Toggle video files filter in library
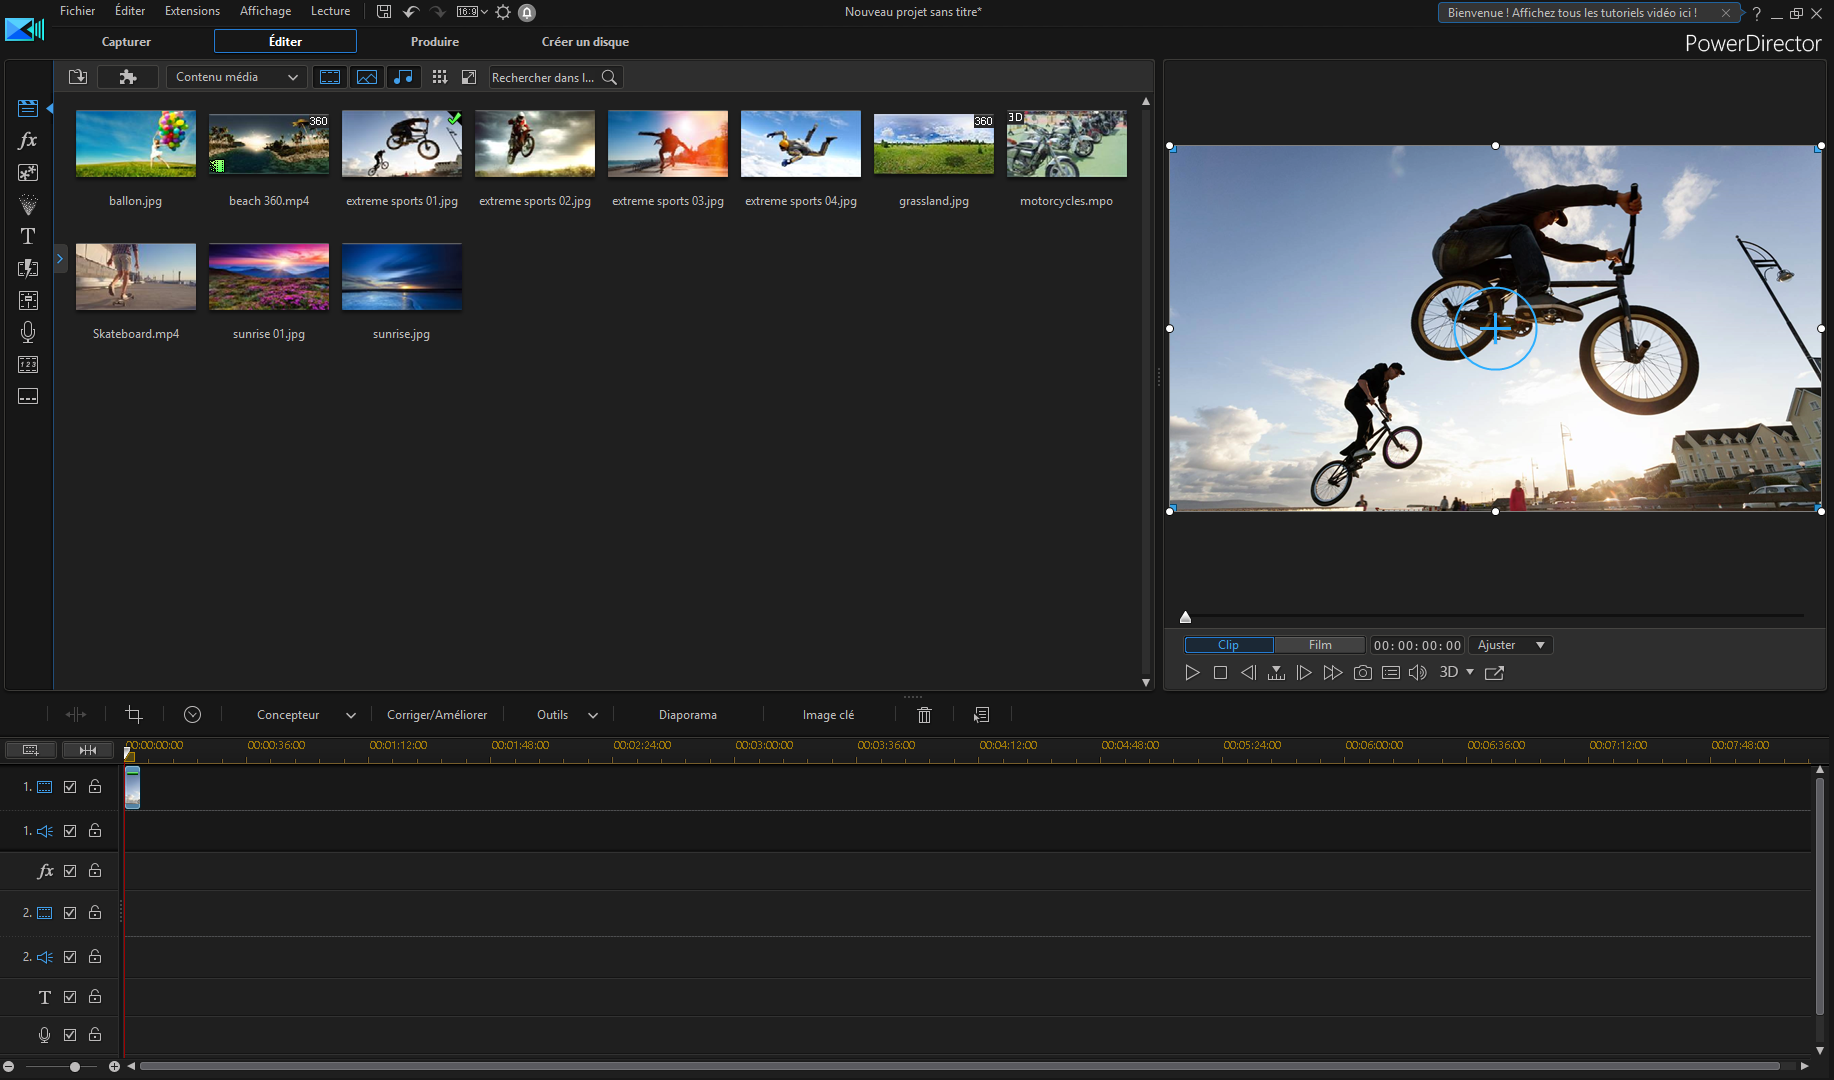The height and width of the screenshot is (1080, 1834). pyautogui.click(x=329, y=77)
